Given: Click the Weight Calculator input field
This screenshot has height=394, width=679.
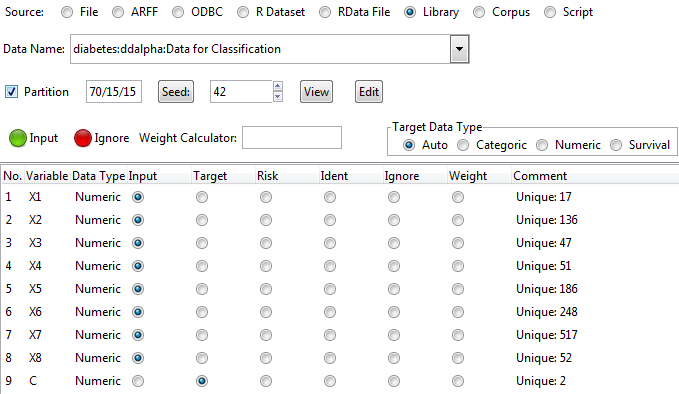Looking at the screenshot, I should (292, 138).
